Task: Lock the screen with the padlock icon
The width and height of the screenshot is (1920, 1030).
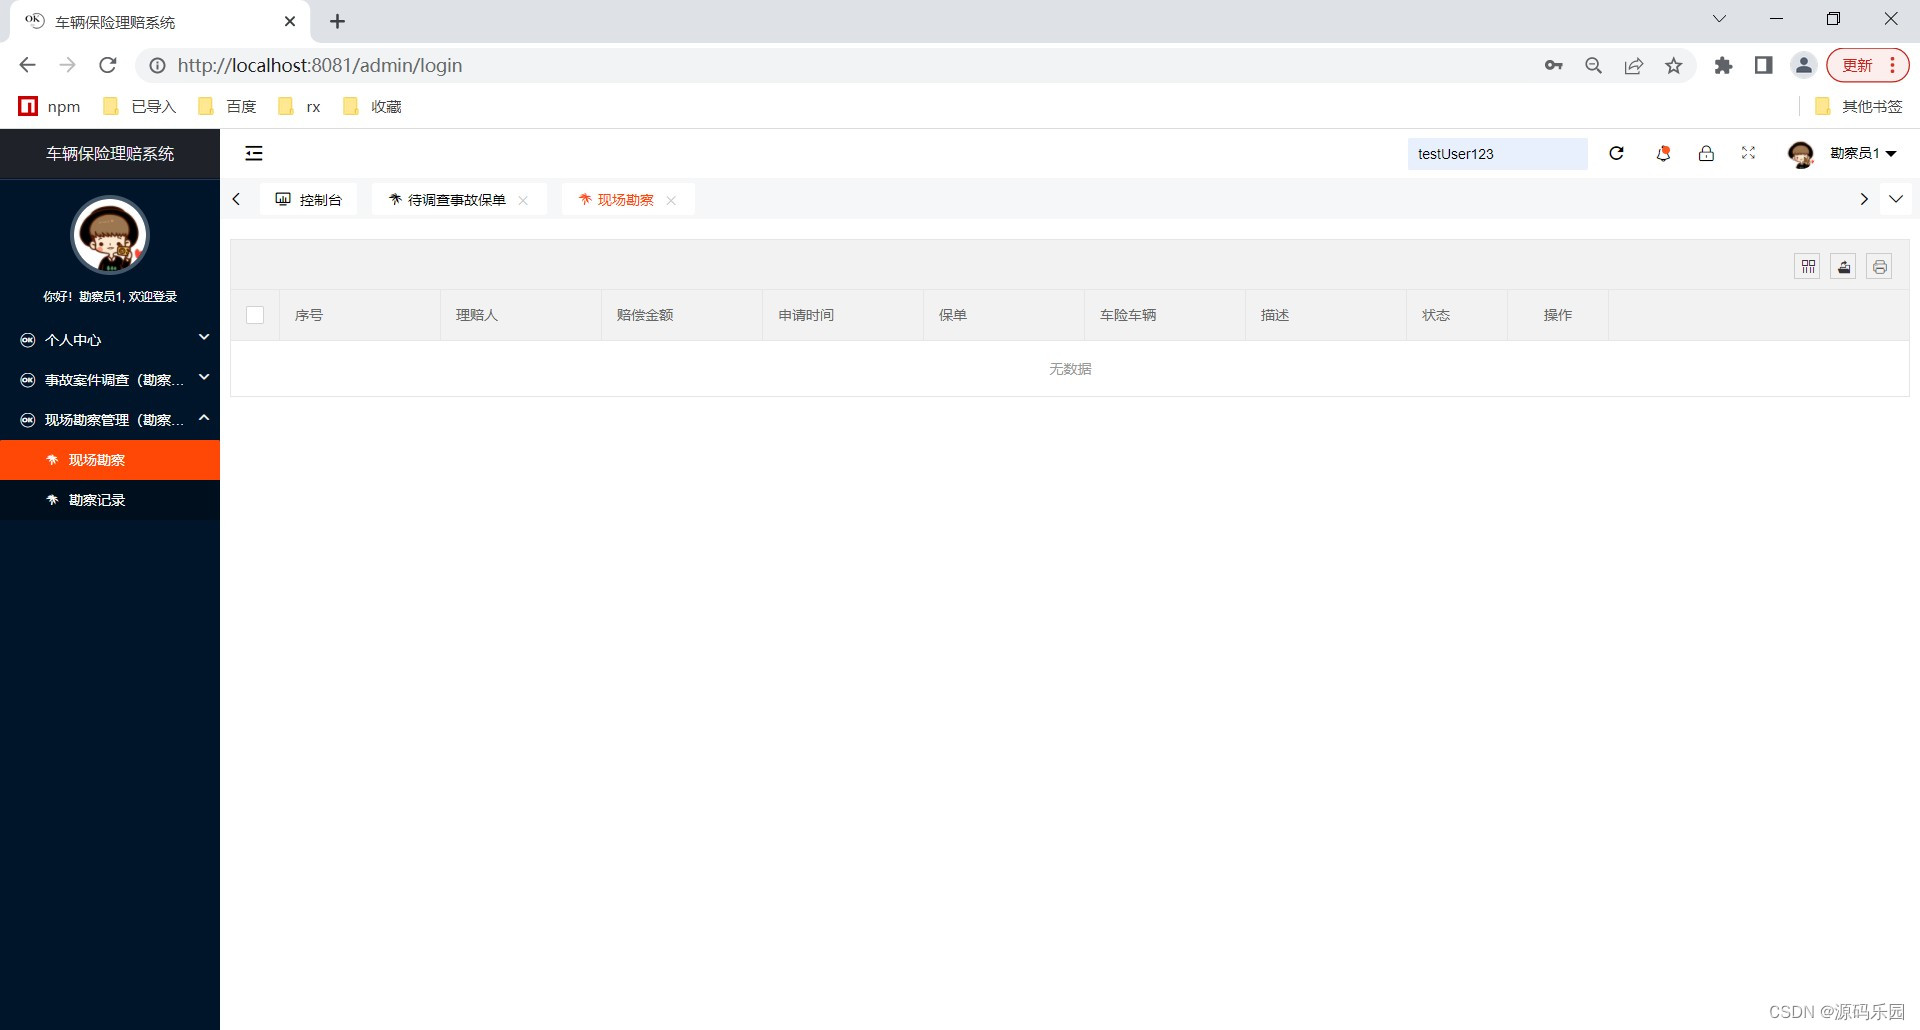Action: click(x=1706, y=153)
